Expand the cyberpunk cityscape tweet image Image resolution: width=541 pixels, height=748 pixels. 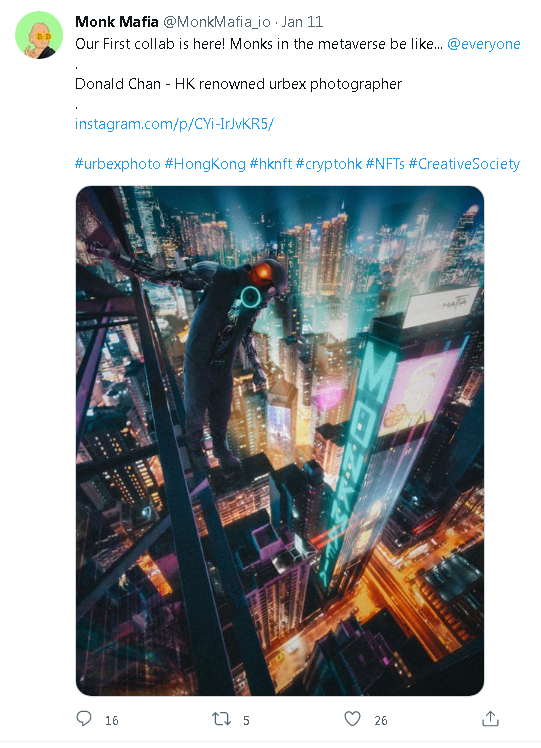(x=280, y=441)
